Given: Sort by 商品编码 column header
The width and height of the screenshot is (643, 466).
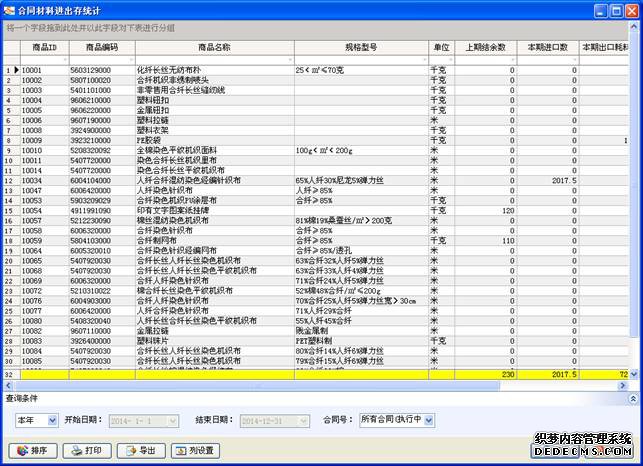Looking at the screenshot, I should 102,47.
